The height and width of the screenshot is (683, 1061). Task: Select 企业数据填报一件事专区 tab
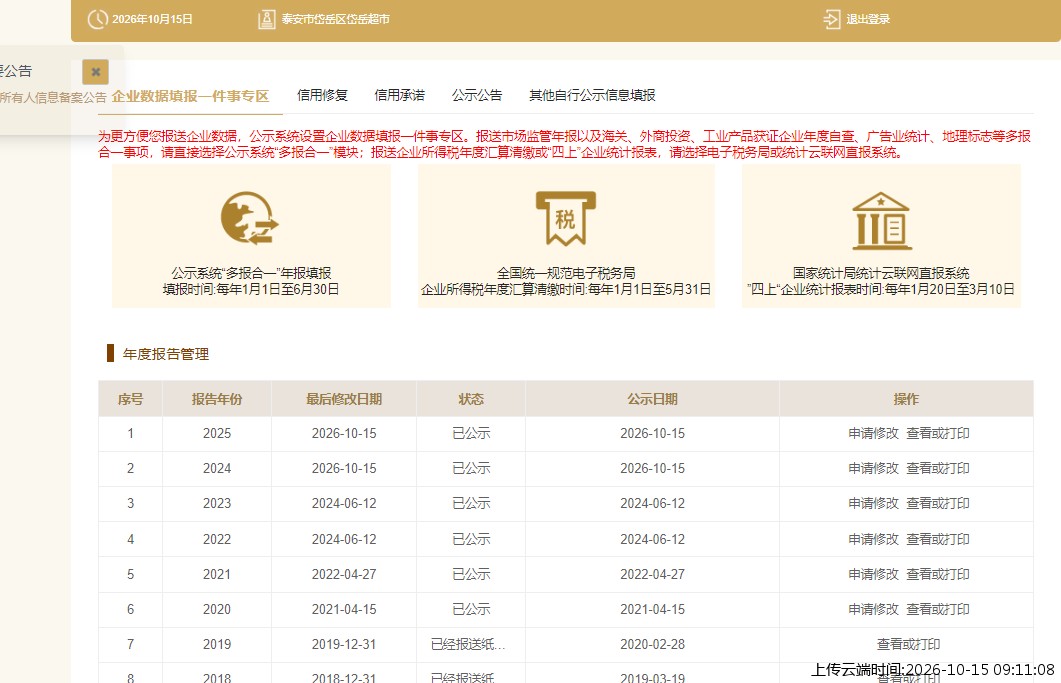click(x=190, y=96)
